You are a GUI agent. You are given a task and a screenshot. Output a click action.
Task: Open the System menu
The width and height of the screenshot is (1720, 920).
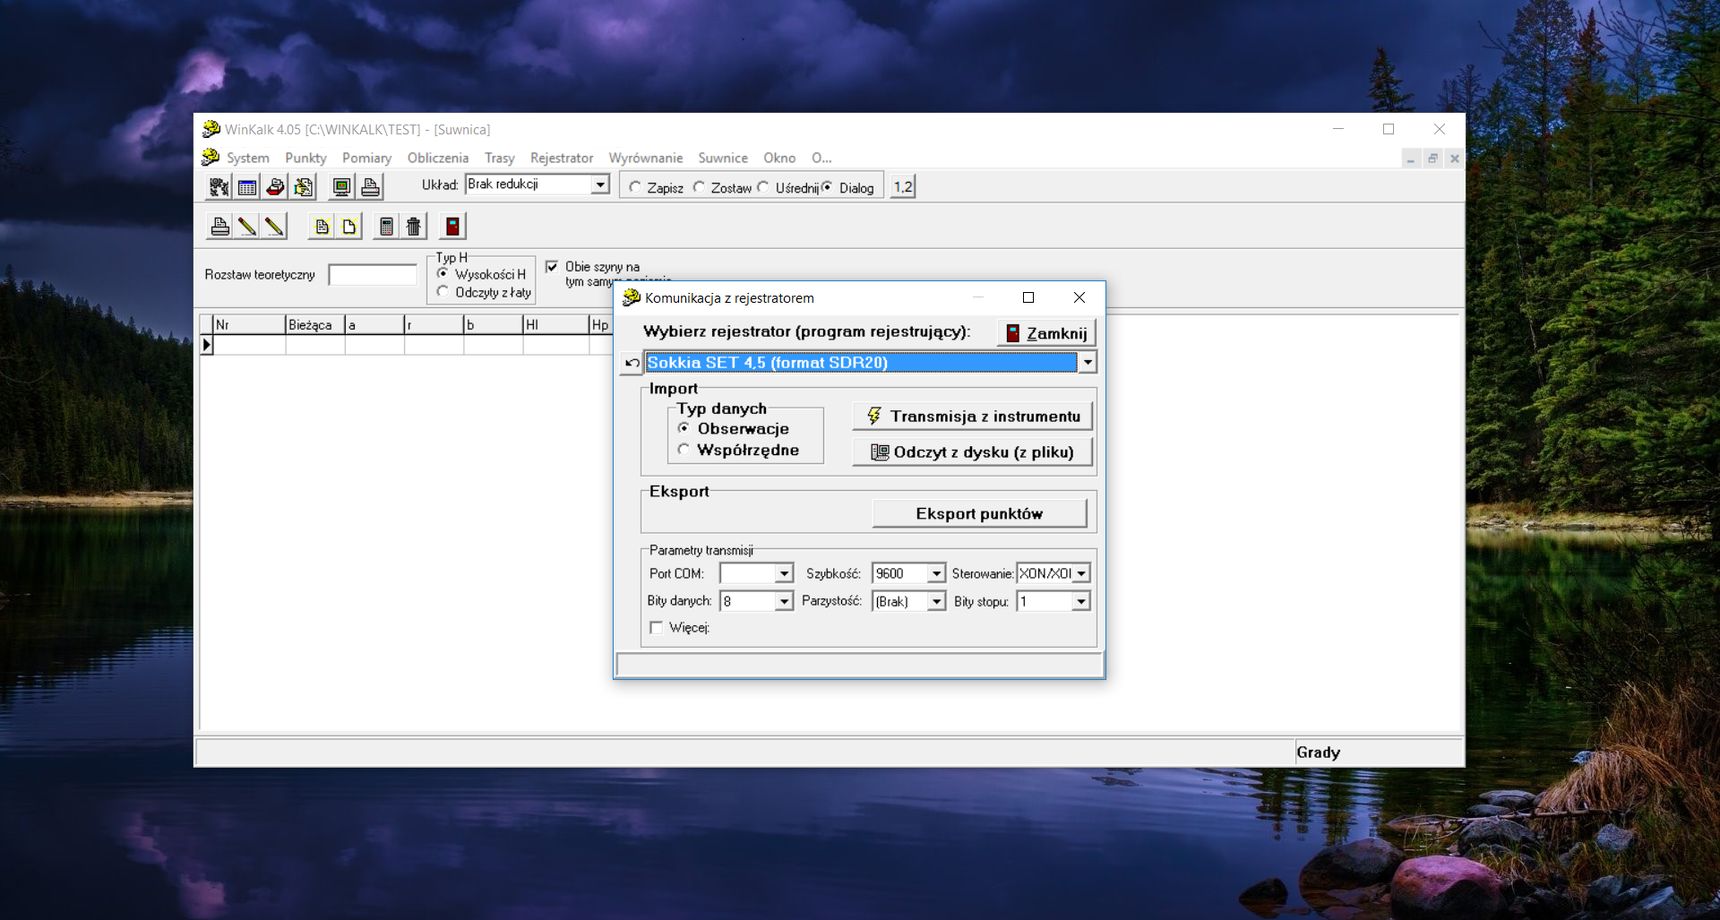(x=248, y=158)
